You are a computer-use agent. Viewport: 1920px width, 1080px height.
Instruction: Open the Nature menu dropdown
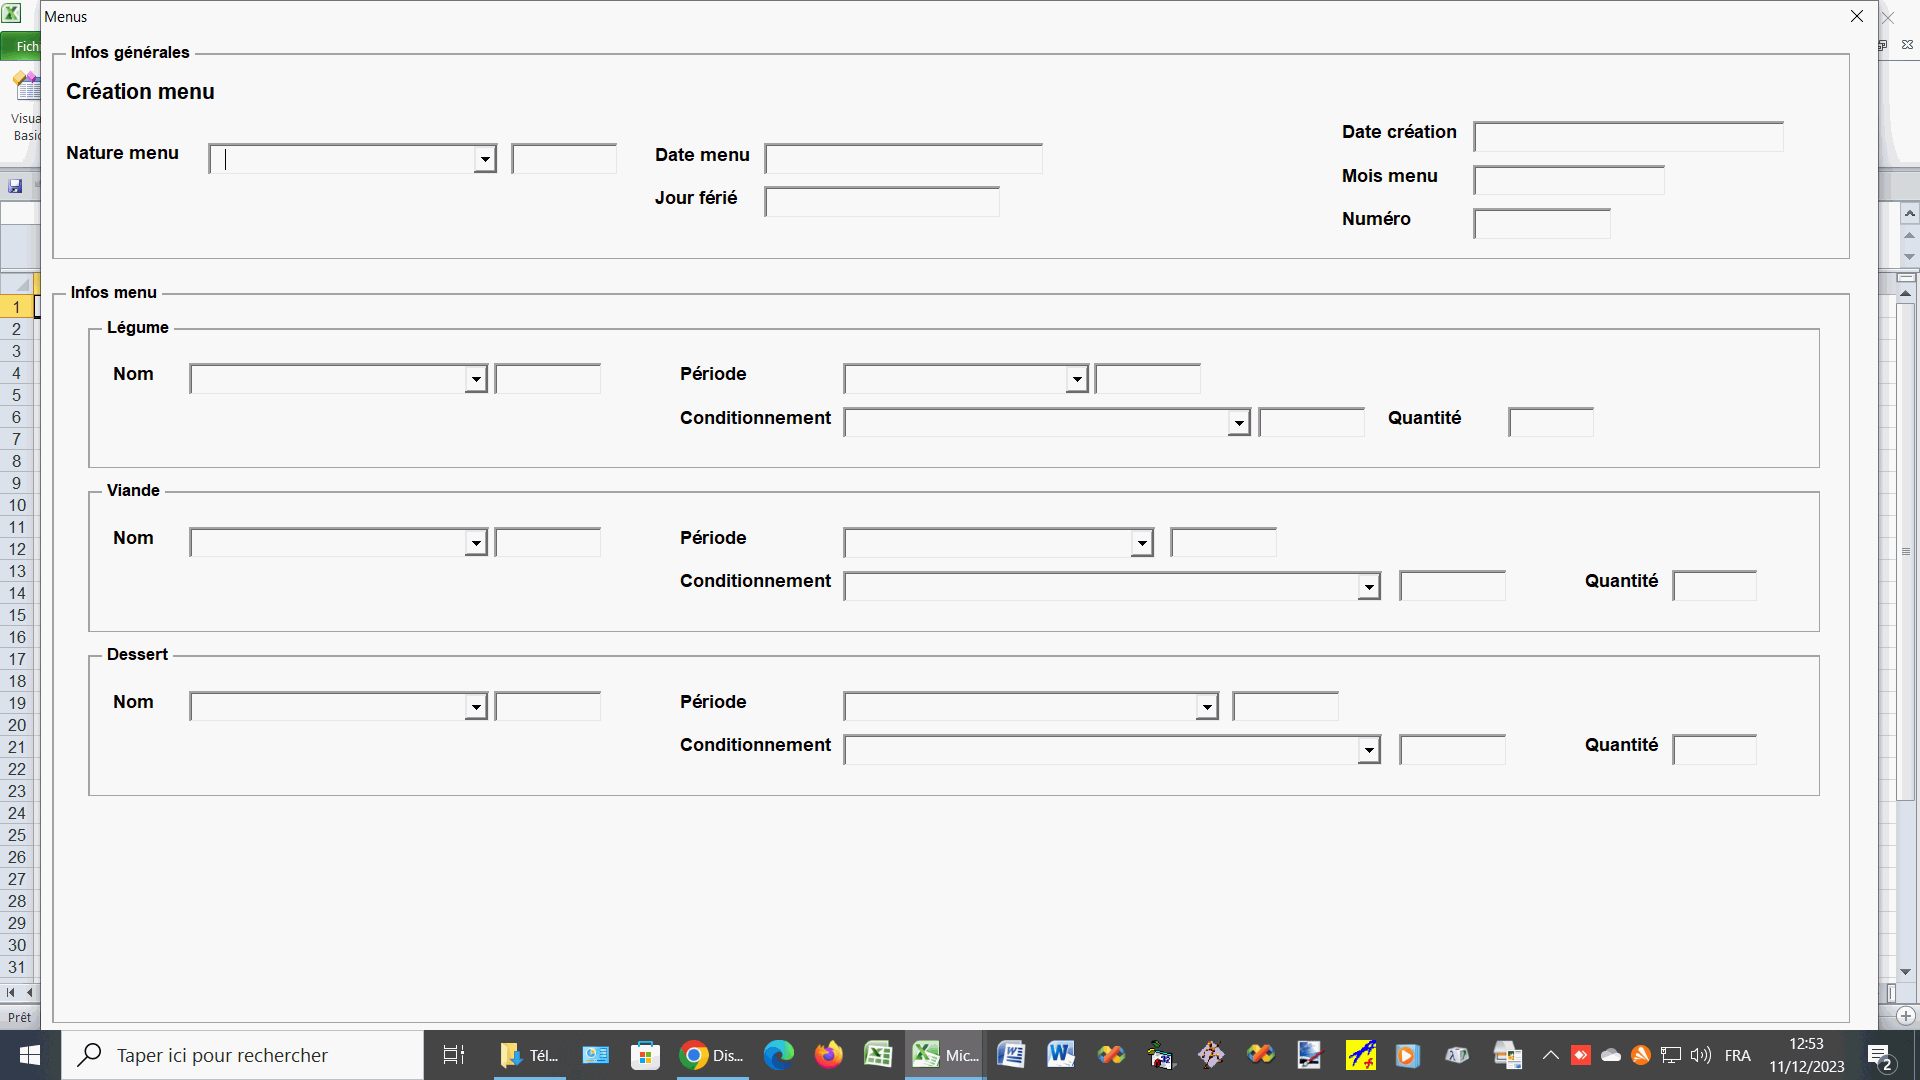(x=485, y=159)
